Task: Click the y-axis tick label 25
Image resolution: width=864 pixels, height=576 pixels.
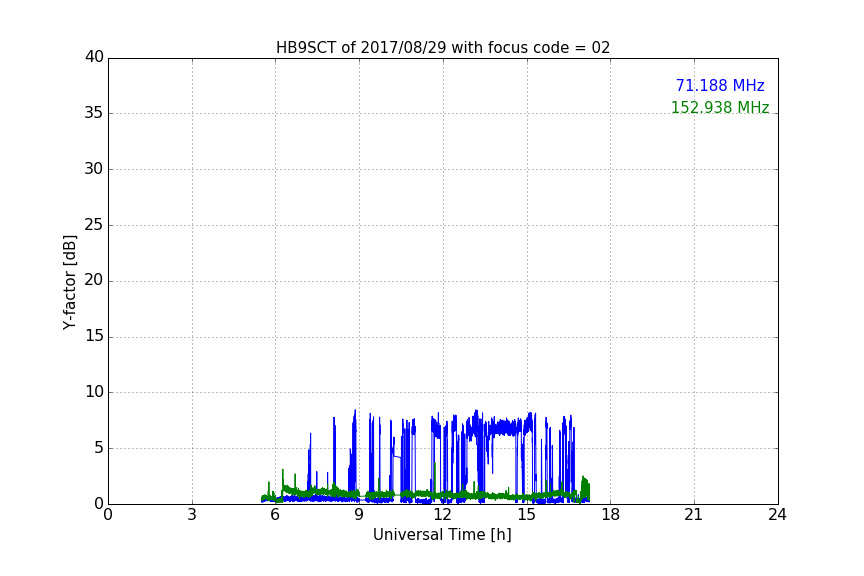Action: point(94,225)
